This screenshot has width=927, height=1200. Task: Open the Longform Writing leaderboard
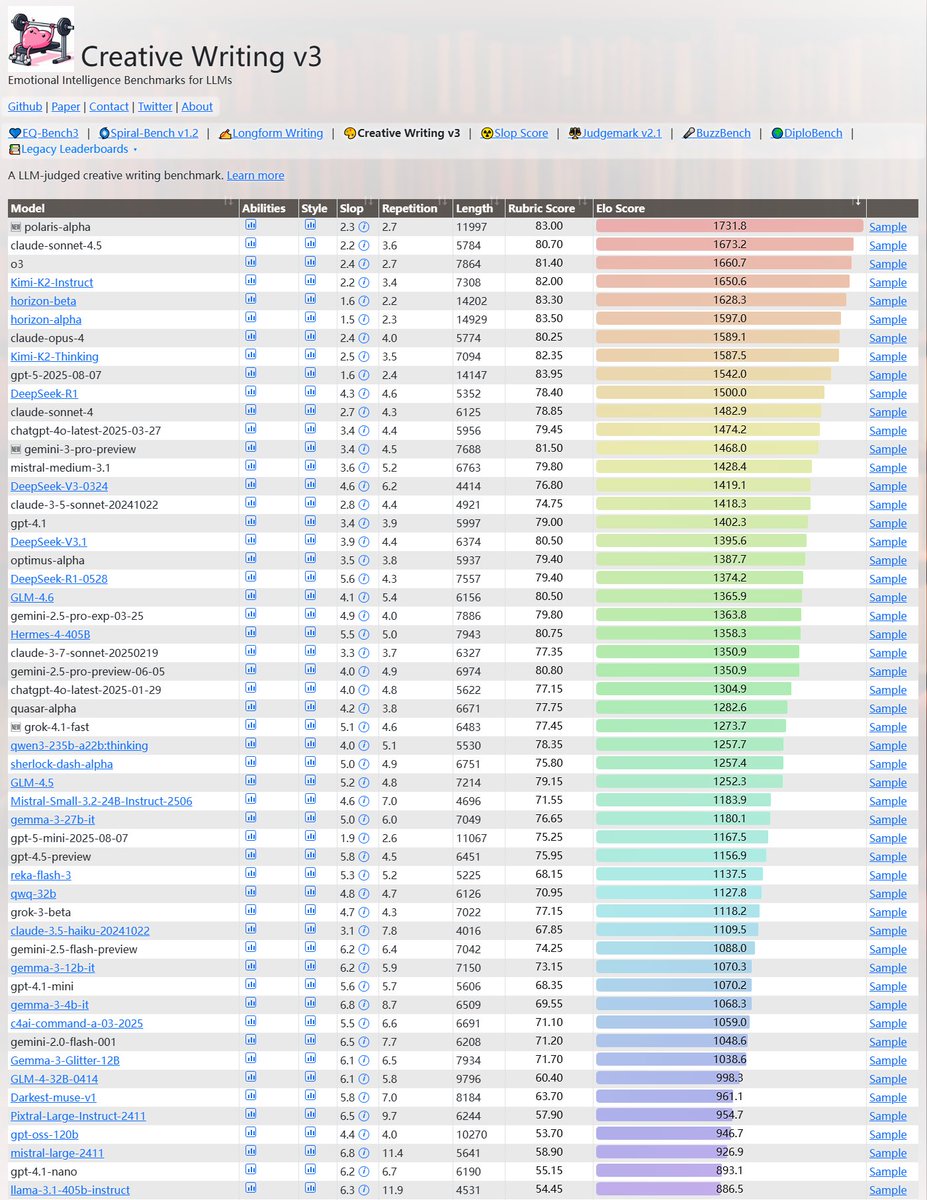point(270,133)
